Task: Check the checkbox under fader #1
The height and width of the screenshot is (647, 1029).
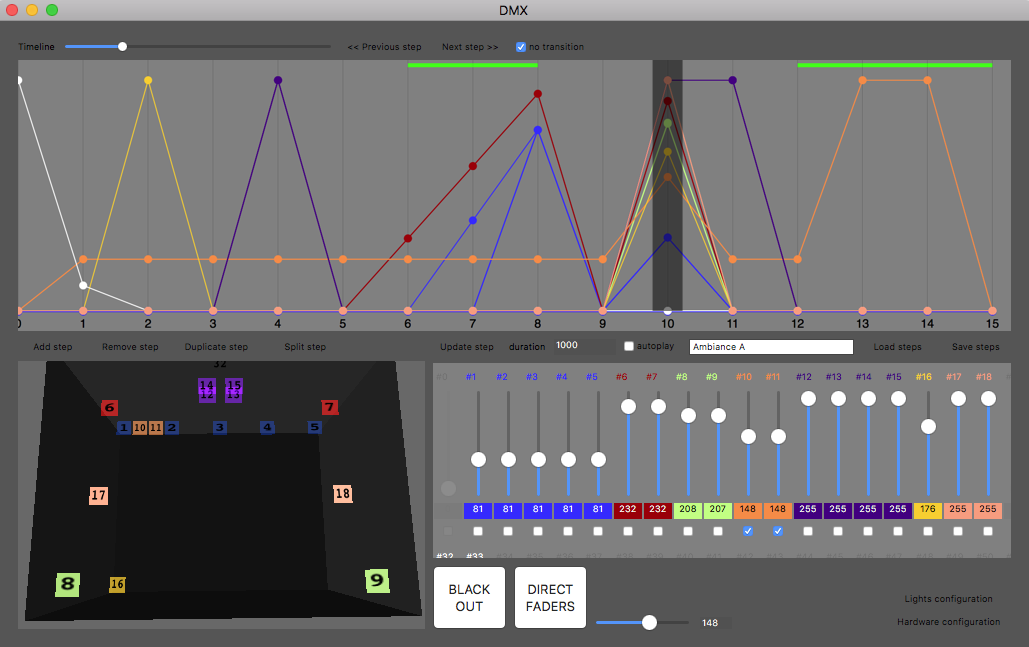Action: (x=478, y=532)
